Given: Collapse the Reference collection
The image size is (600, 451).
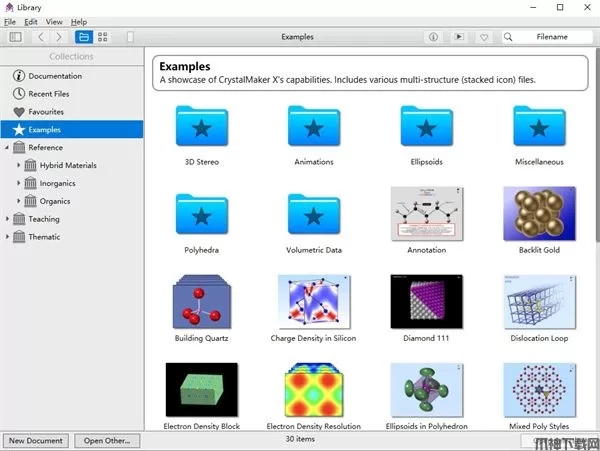Looking at the screenshot, I should pos(8,148).
